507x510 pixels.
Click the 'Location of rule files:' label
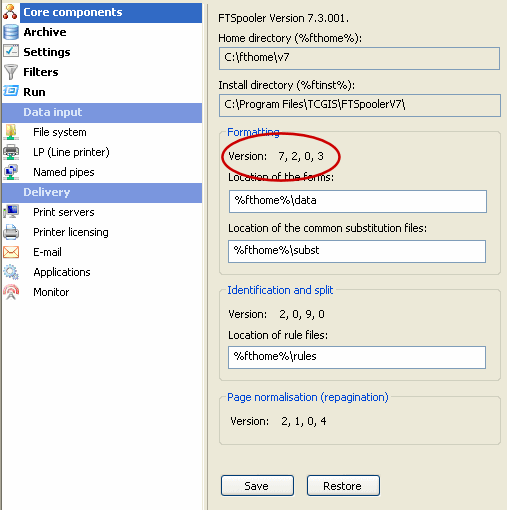278,335
